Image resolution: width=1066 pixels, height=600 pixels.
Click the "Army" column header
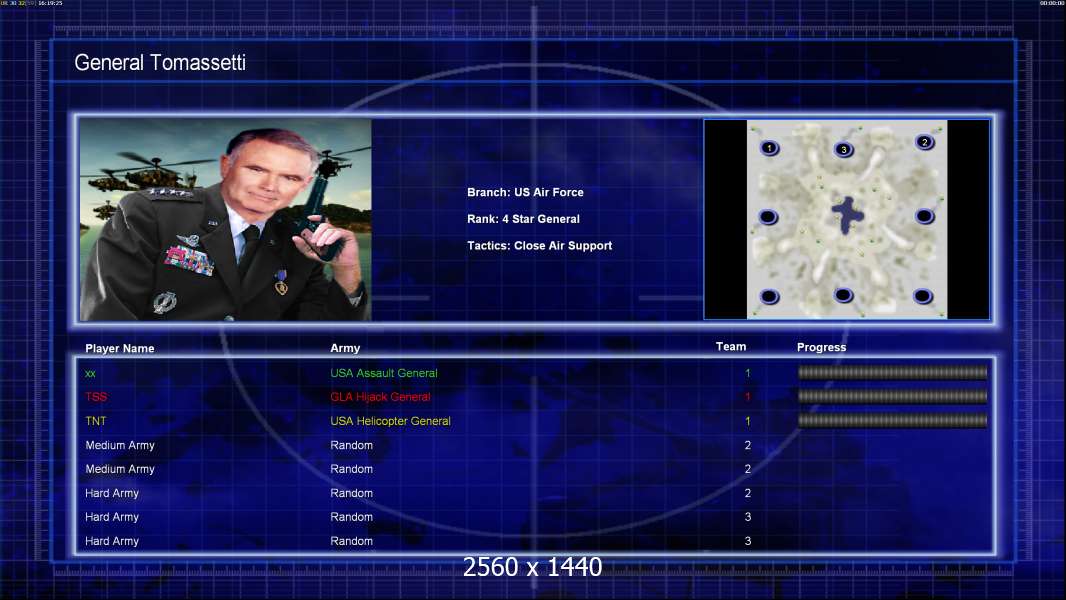[x=345, y=348]
